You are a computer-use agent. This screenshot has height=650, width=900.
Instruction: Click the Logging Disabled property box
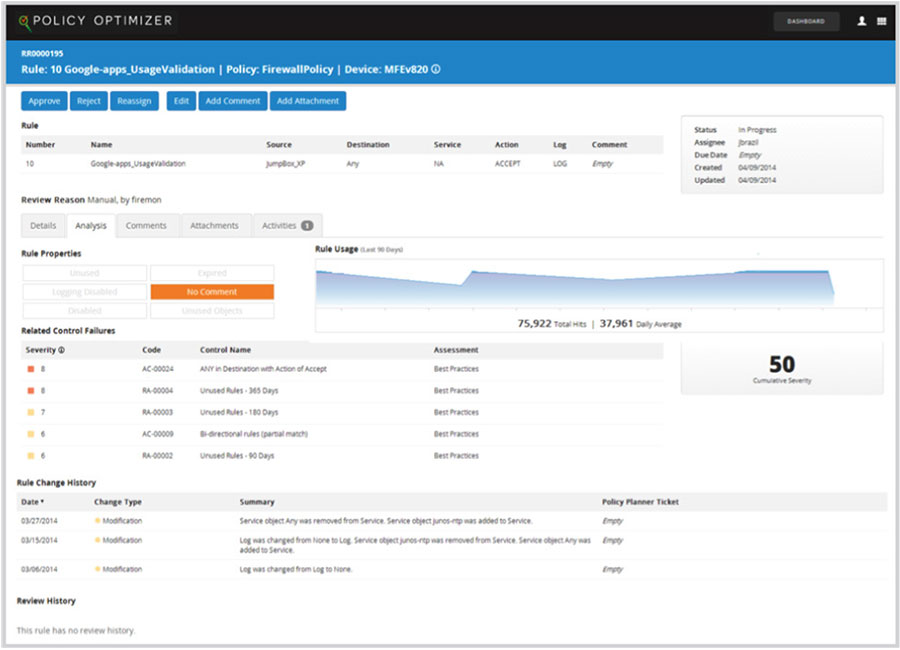click(84, 292)
